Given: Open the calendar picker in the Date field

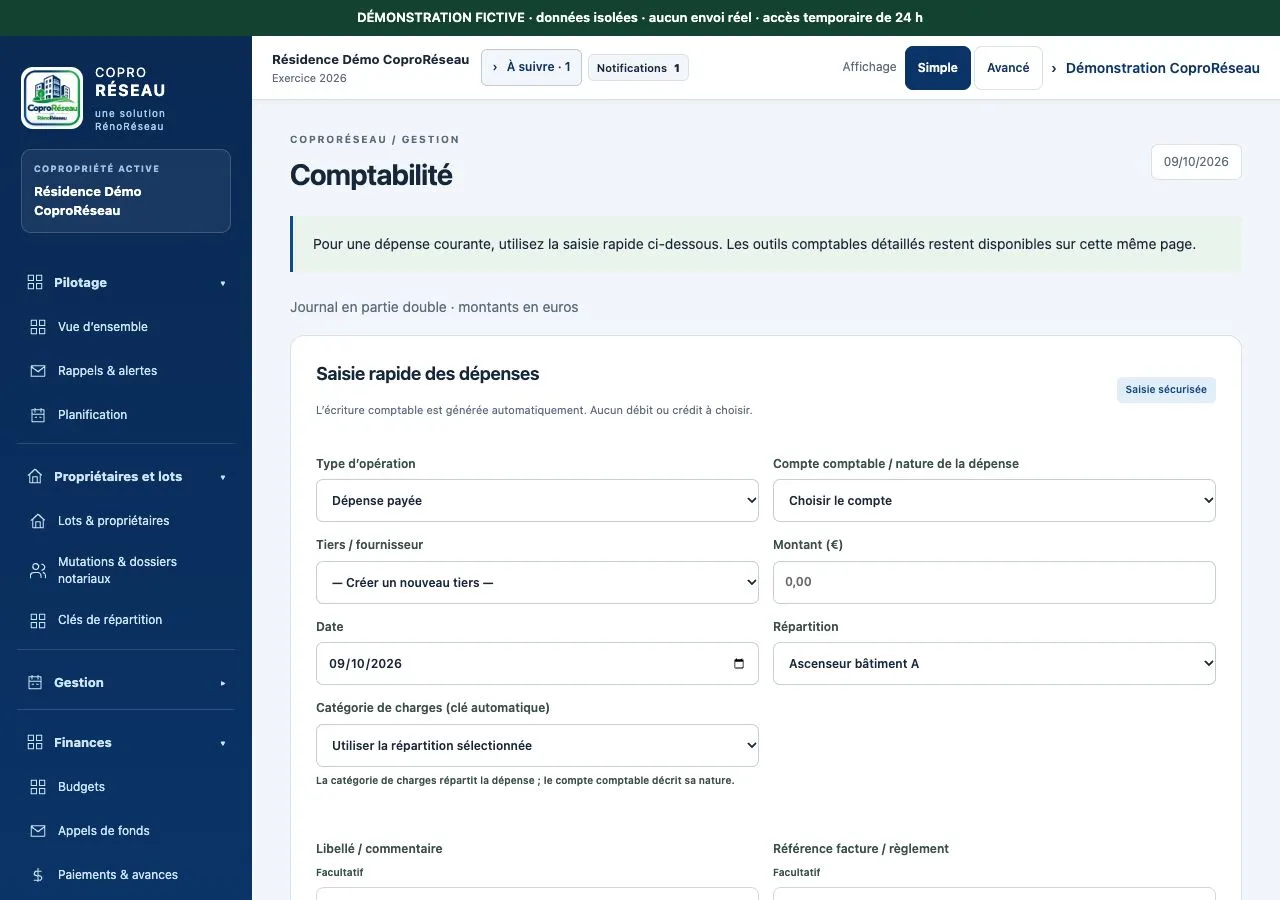Looking at the screenshot, I should click(x=739, y=664).
